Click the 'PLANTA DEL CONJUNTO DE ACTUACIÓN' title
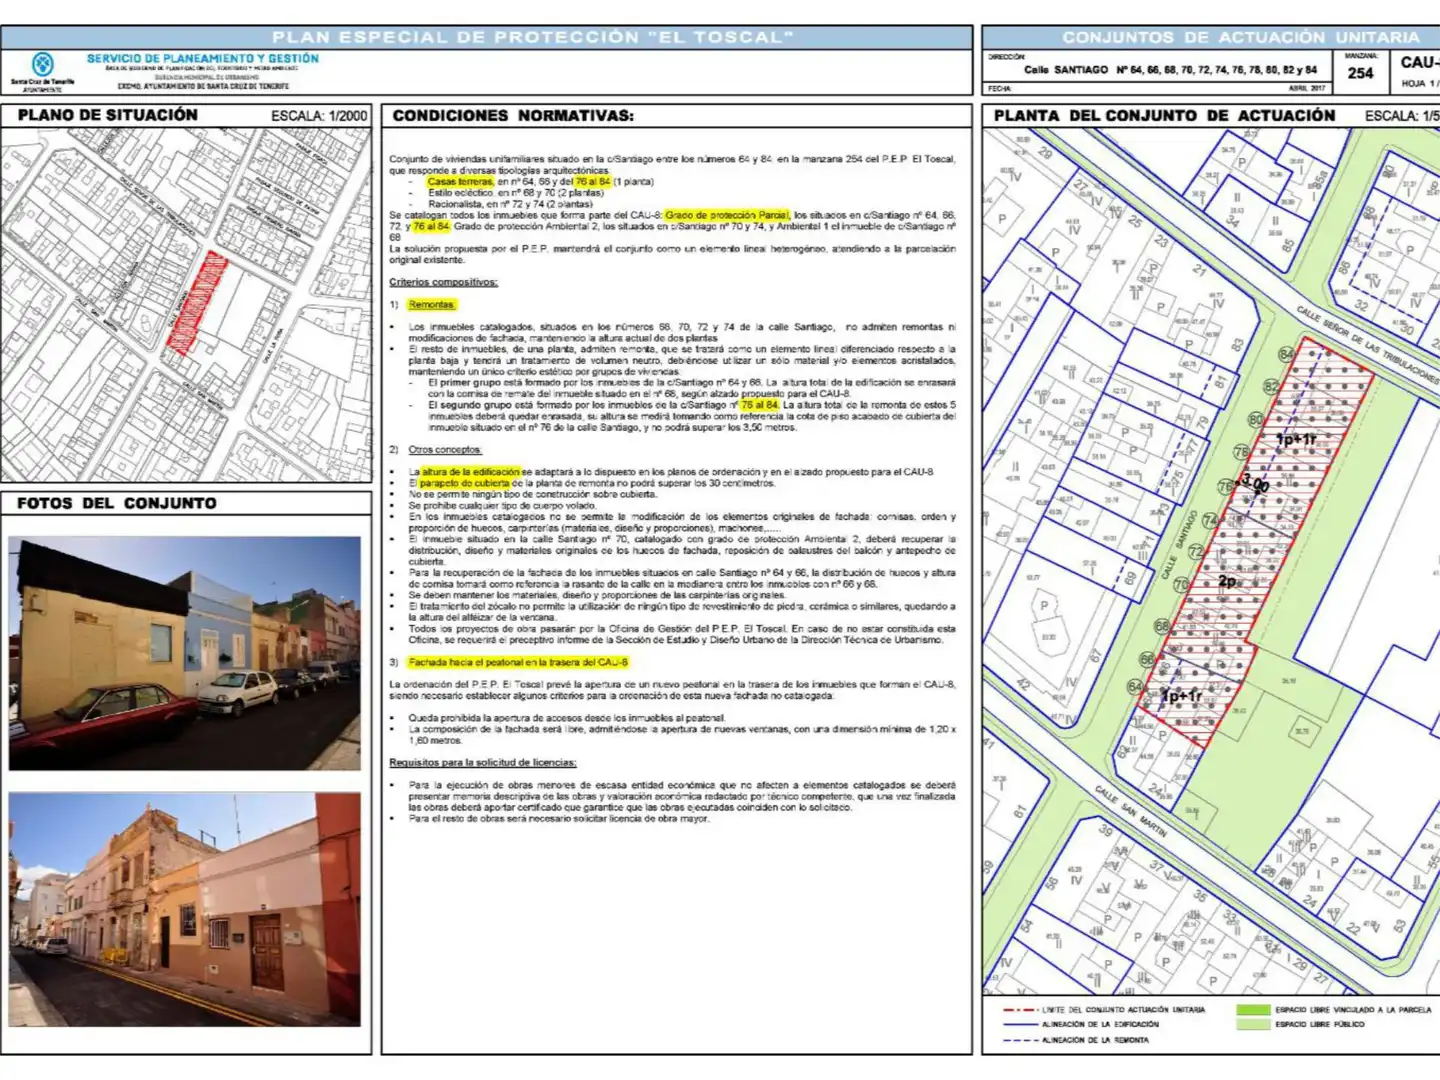Image resolution: width=1440 pixels, height=1080 pixels. [x=1164, y=116]
